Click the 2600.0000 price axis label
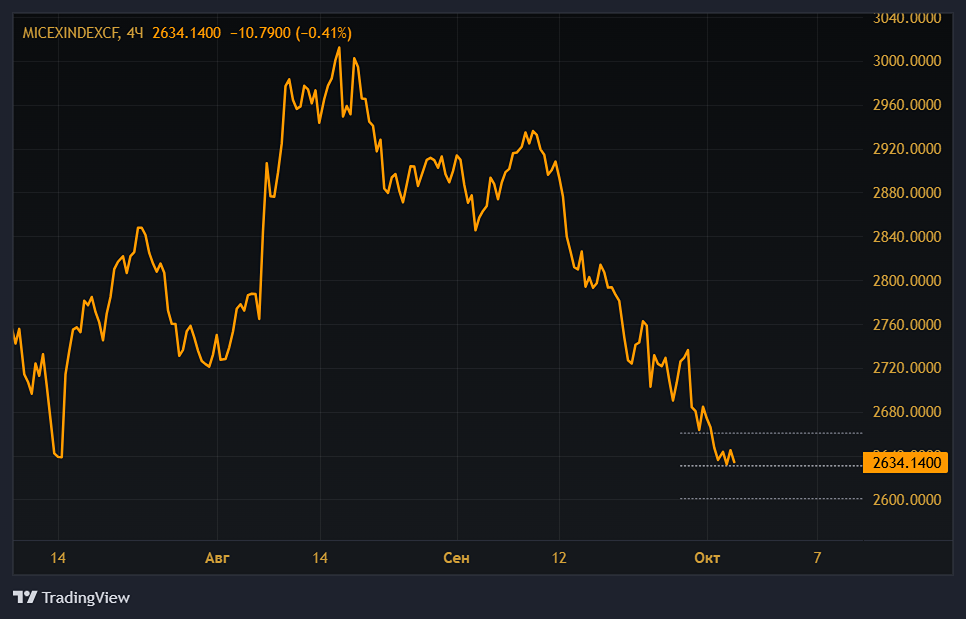This screenshot has height=619, width=966. [908, 500]
